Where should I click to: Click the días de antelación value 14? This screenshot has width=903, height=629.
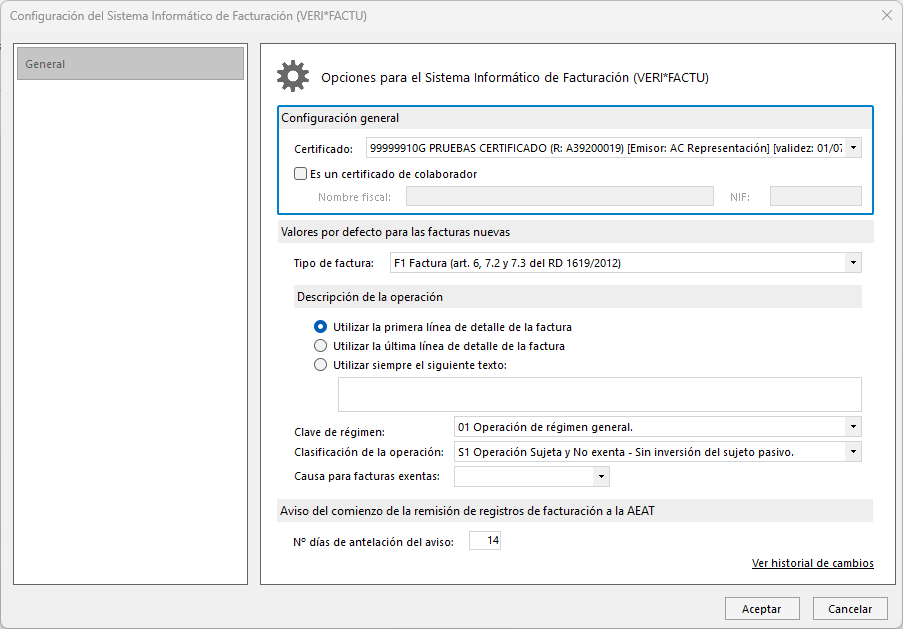[485, 540]
